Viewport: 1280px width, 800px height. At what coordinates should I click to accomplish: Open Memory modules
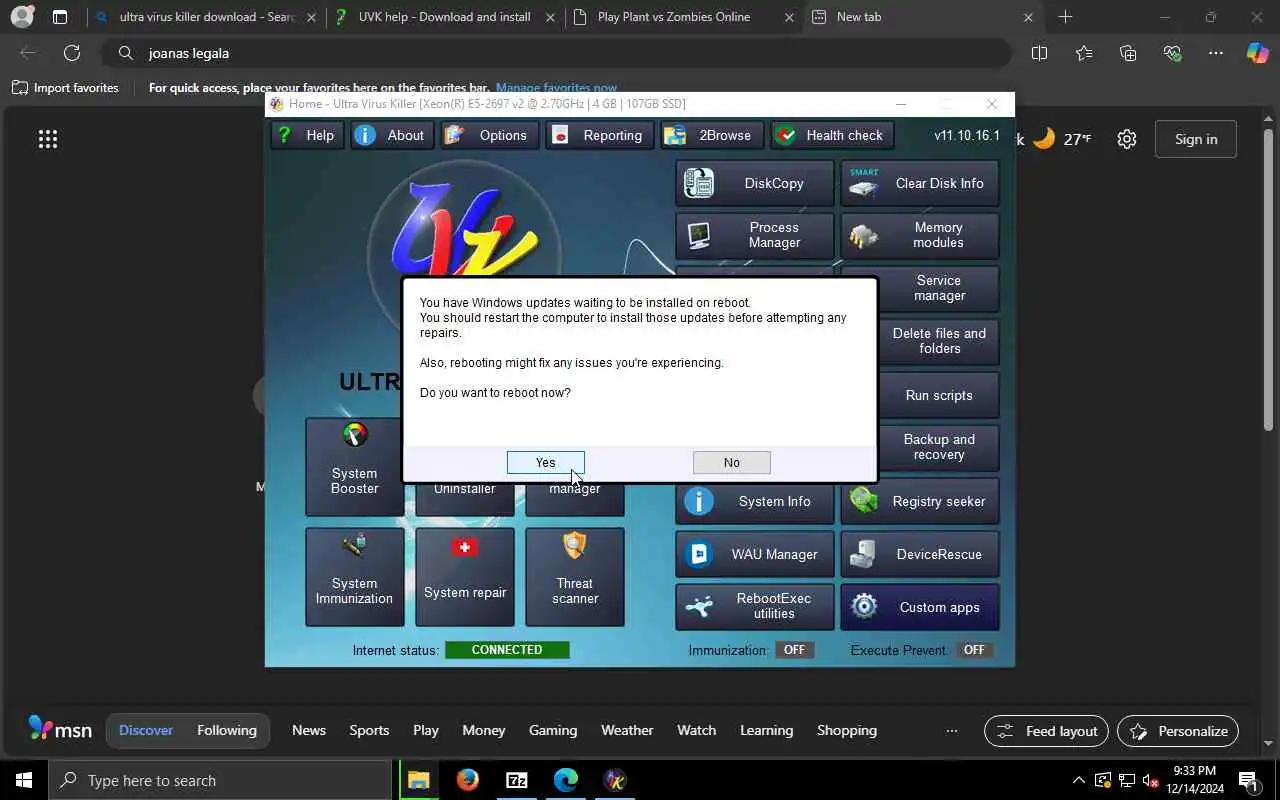(919, 235)
